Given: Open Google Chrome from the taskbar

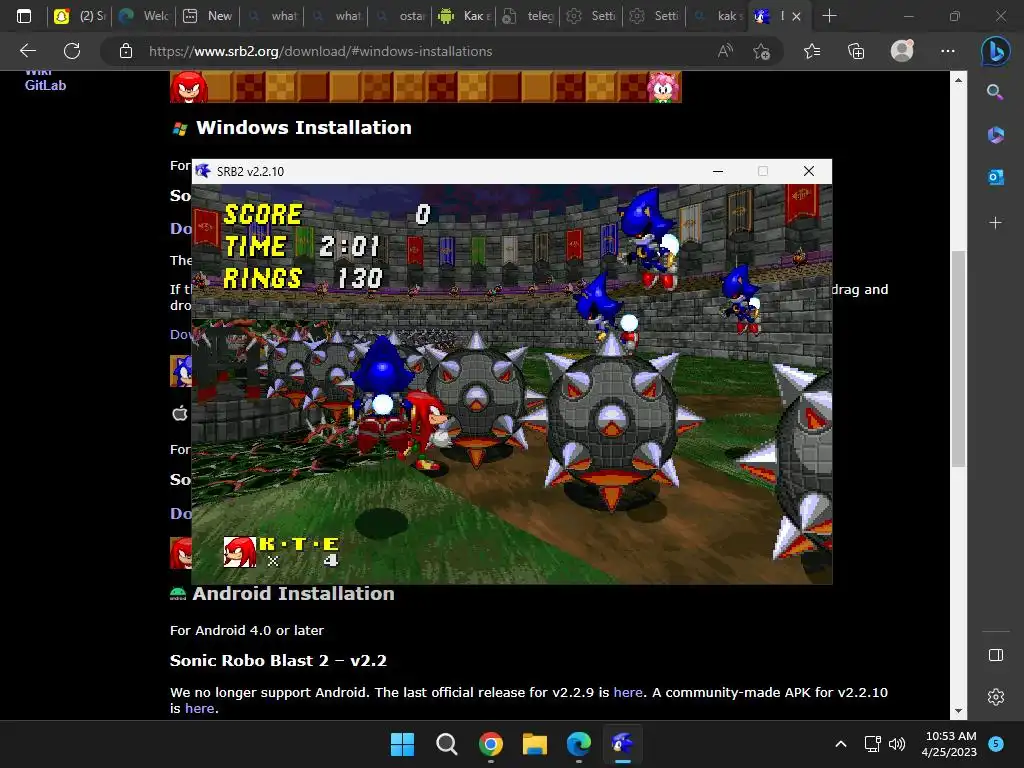Looking at the screenshot, I should tap(490, 744).
